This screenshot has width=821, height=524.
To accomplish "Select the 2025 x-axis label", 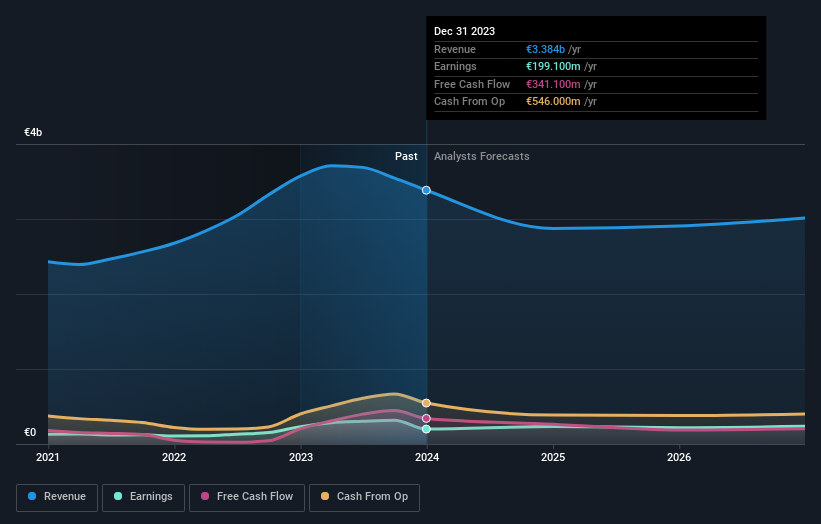I will [x=553, y=457].
